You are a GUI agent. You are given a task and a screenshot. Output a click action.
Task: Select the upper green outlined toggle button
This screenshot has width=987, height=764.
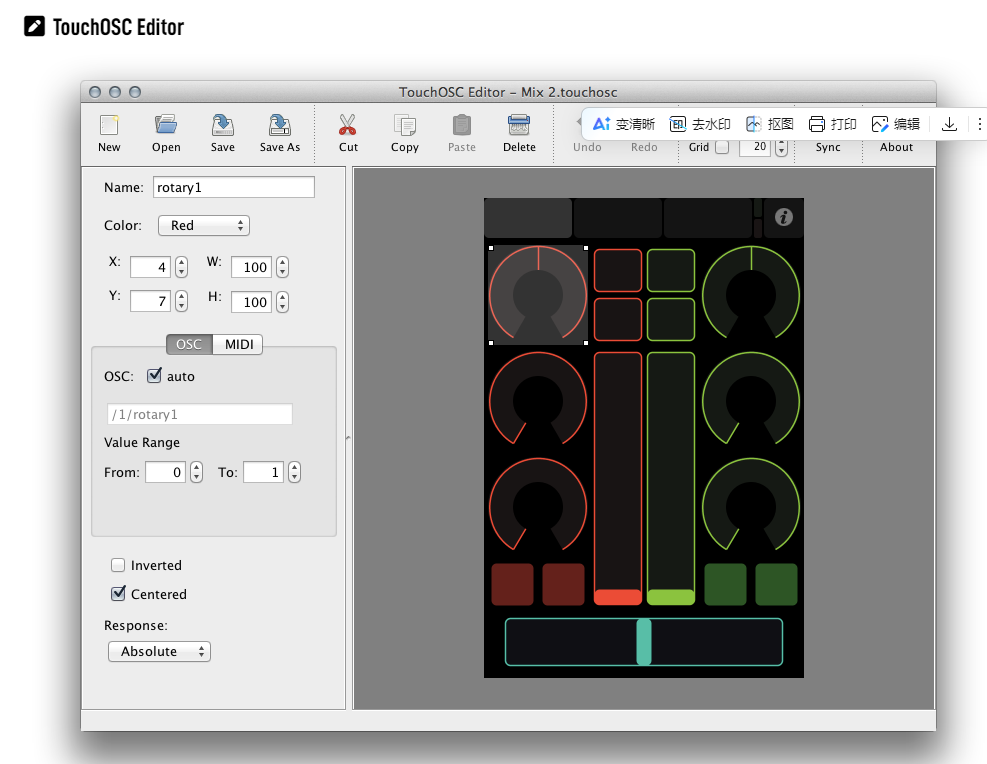coord(671,271)
